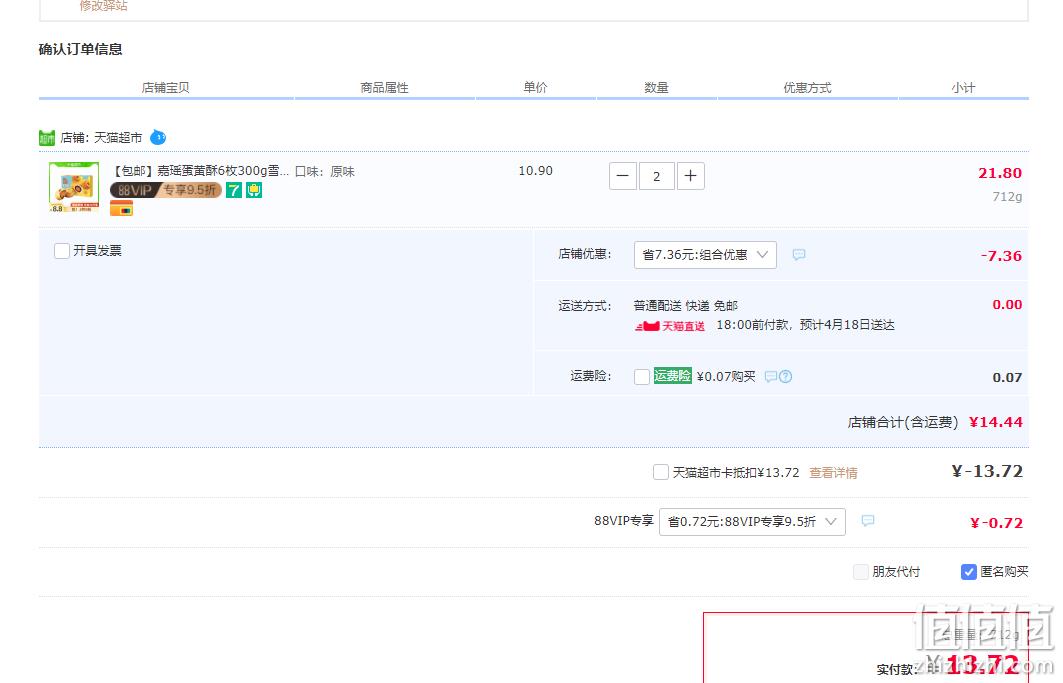The image size is (1063, 683).
Task: Click the 88VIP 专享9.5折 badge
Action: [166, 190]
